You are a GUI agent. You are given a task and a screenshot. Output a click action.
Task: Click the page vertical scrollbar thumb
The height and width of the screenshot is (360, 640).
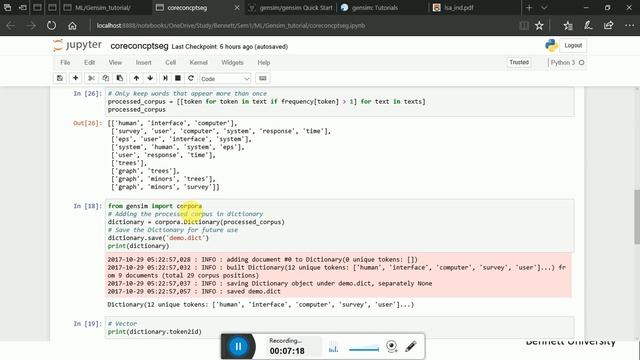pos(637,217)
